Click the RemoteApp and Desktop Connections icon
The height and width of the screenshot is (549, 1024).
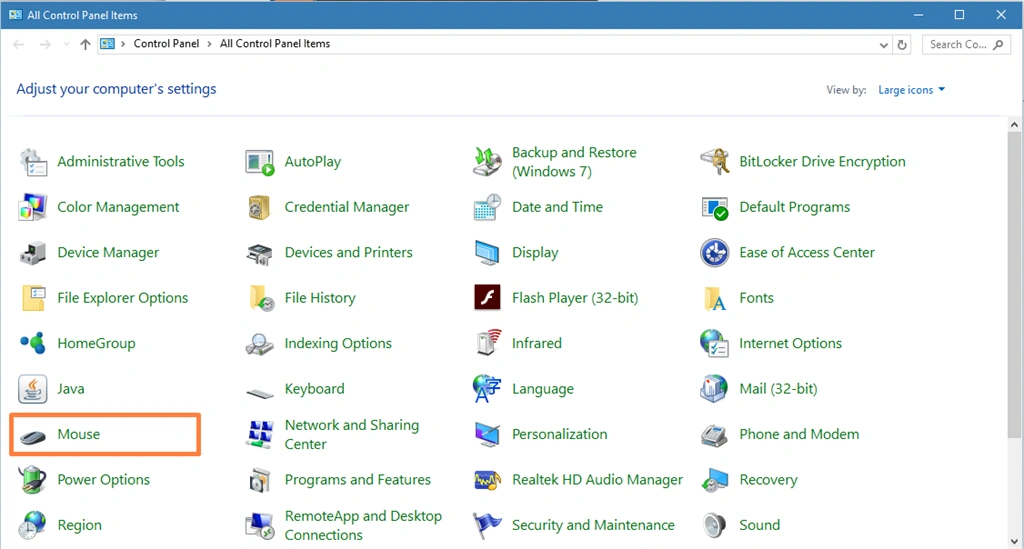tap(260, 525)
